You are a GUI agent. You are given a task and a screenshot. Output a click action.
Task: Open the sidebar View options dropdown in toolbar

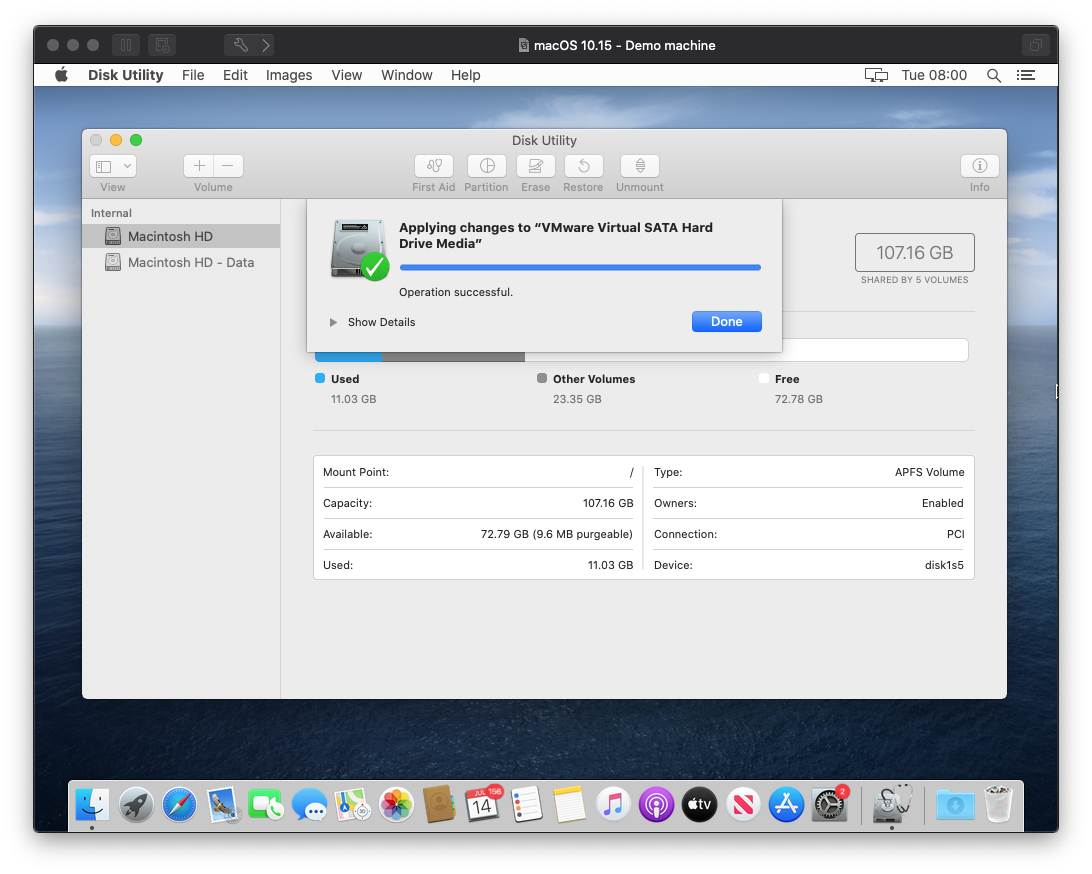[x=113, y=166]
